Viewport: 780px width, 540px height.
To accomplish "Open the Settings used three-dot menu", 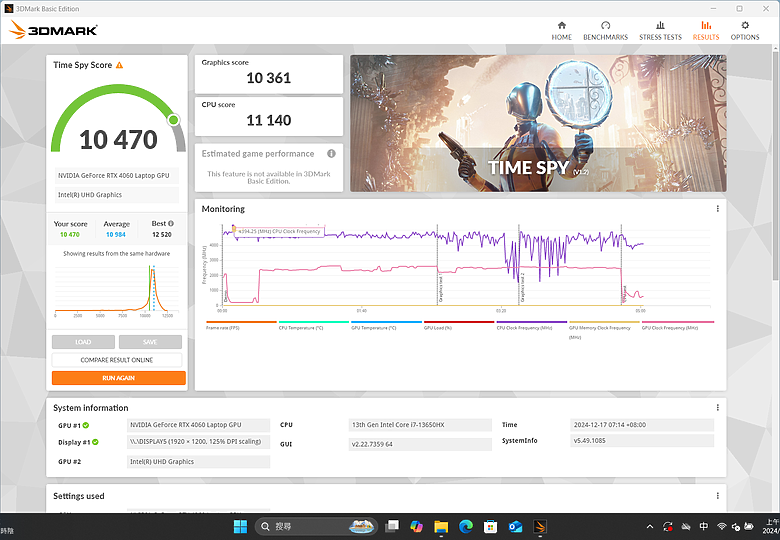I will coord(717,496).
